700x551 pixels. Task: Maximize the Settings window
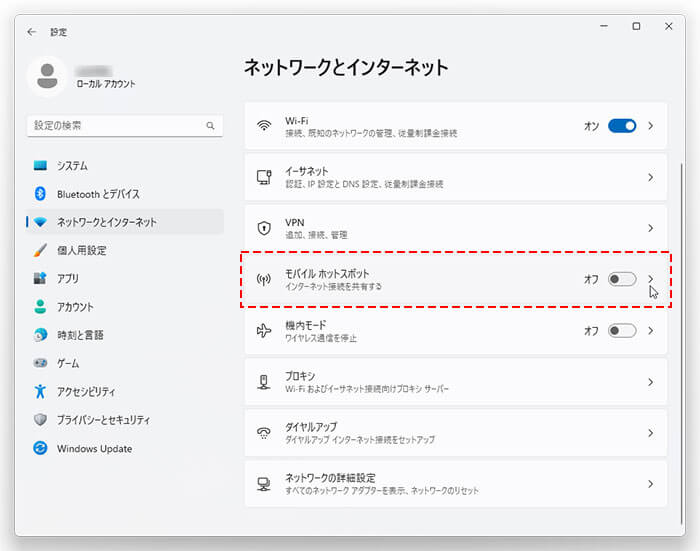click(x=636, y=26)
